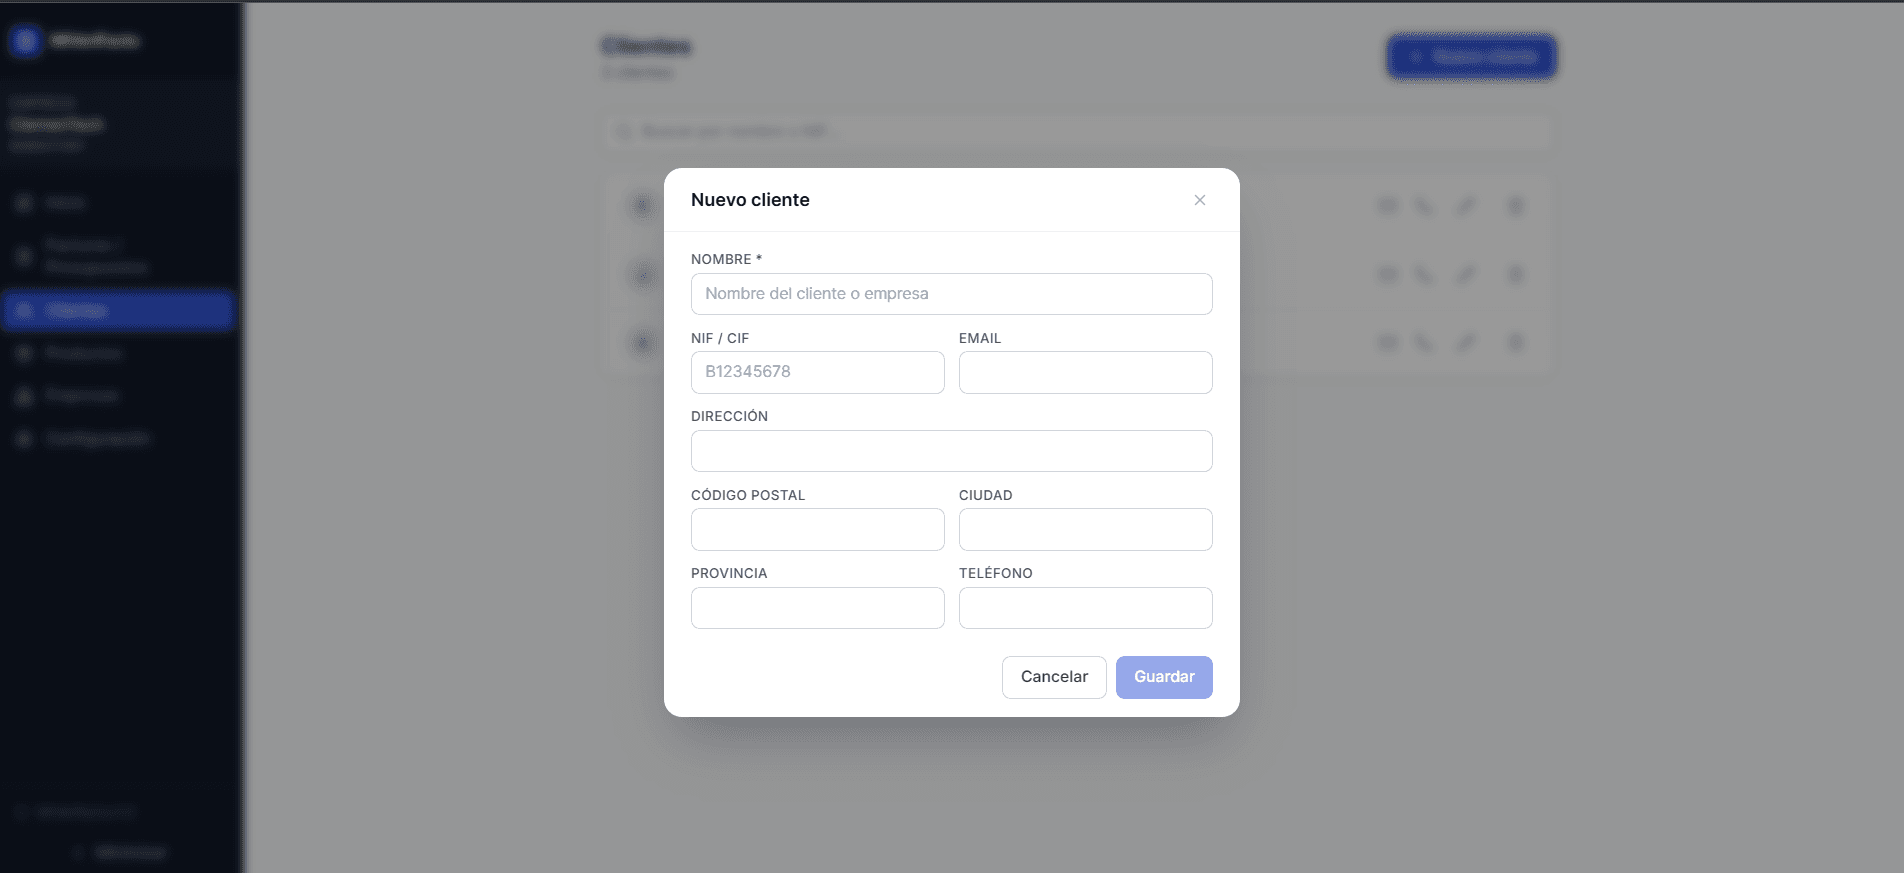Select the Email input box
Image resolution: width=1904 pixels, height=873 pixels.
coord(1086,372)
